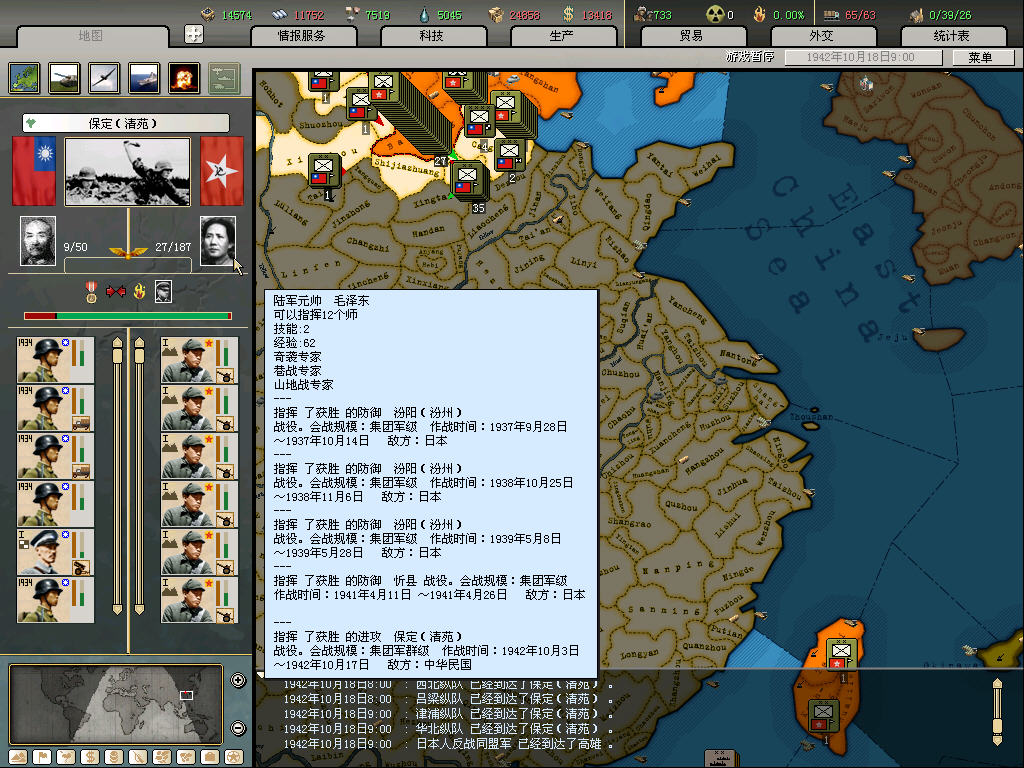The height and width of the screenshot is (768, 1024).
Task: Click the minimap world view
Action: point(116,704)
